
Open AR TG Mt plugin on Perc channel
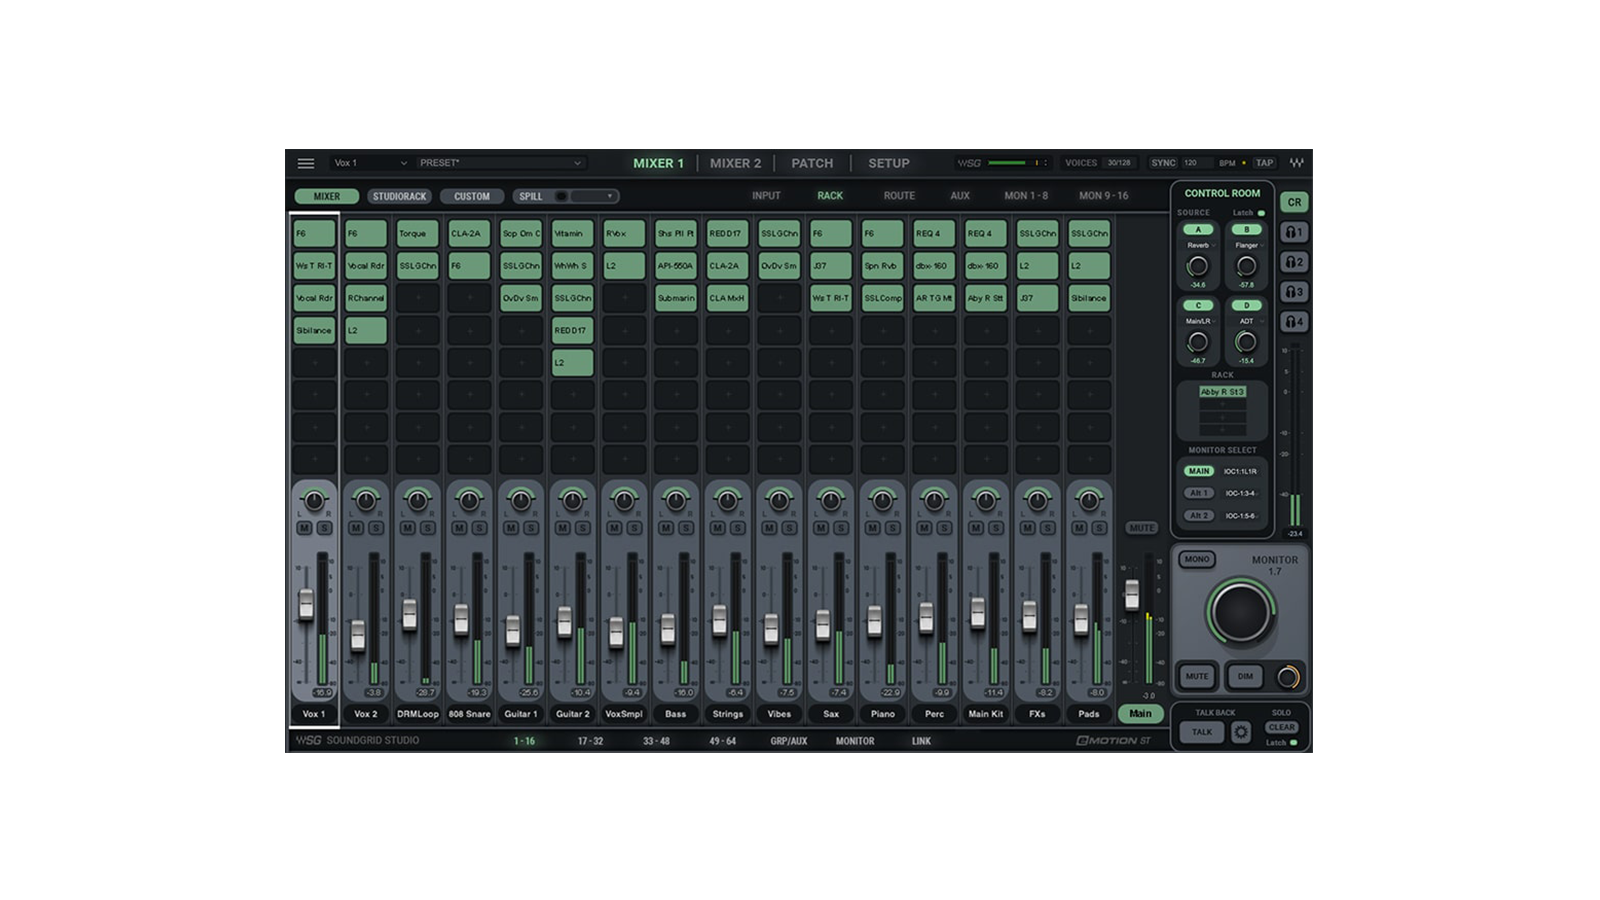tap(934, 298)
